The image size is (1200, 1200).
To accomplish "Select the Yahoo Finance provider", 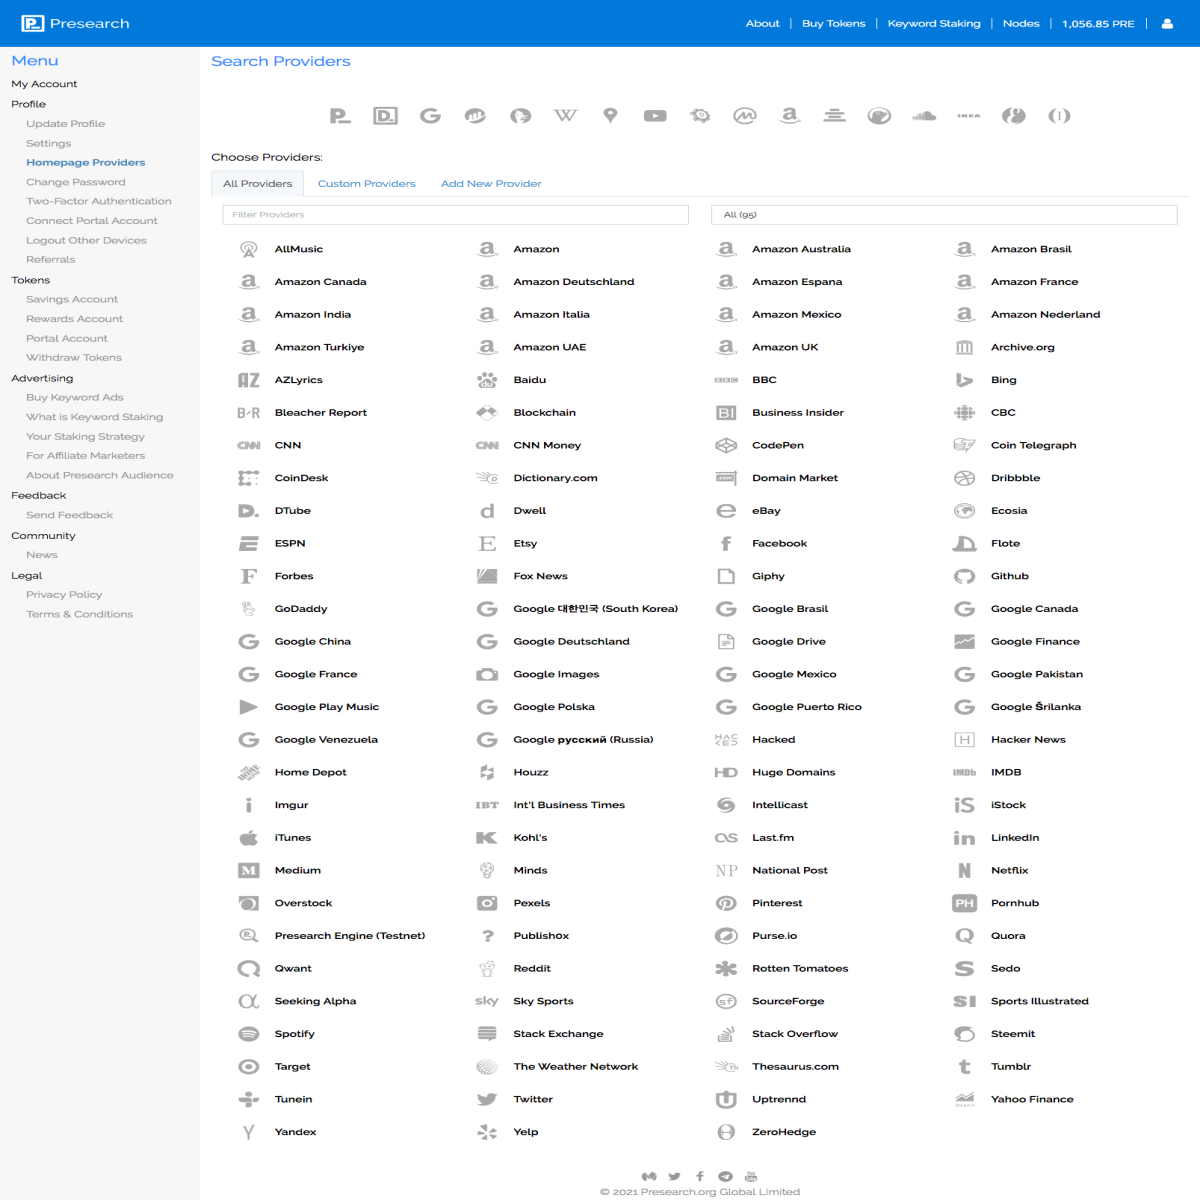I will (x=1032, y=1099).
